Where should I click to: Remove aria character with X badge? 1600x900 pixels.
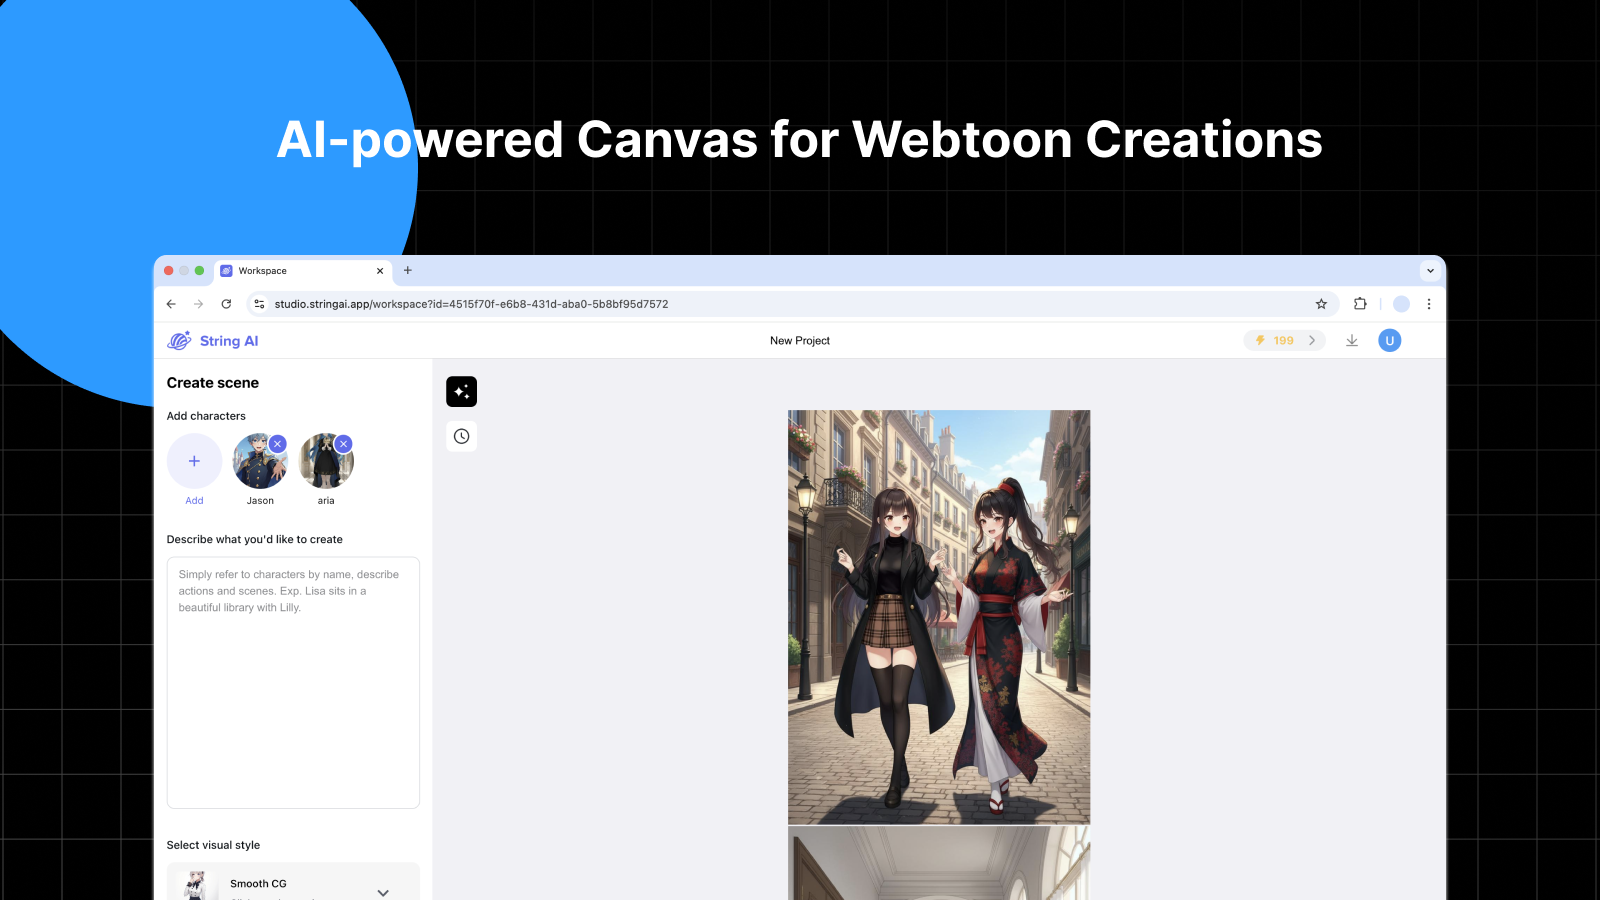(x=344, y=444)
